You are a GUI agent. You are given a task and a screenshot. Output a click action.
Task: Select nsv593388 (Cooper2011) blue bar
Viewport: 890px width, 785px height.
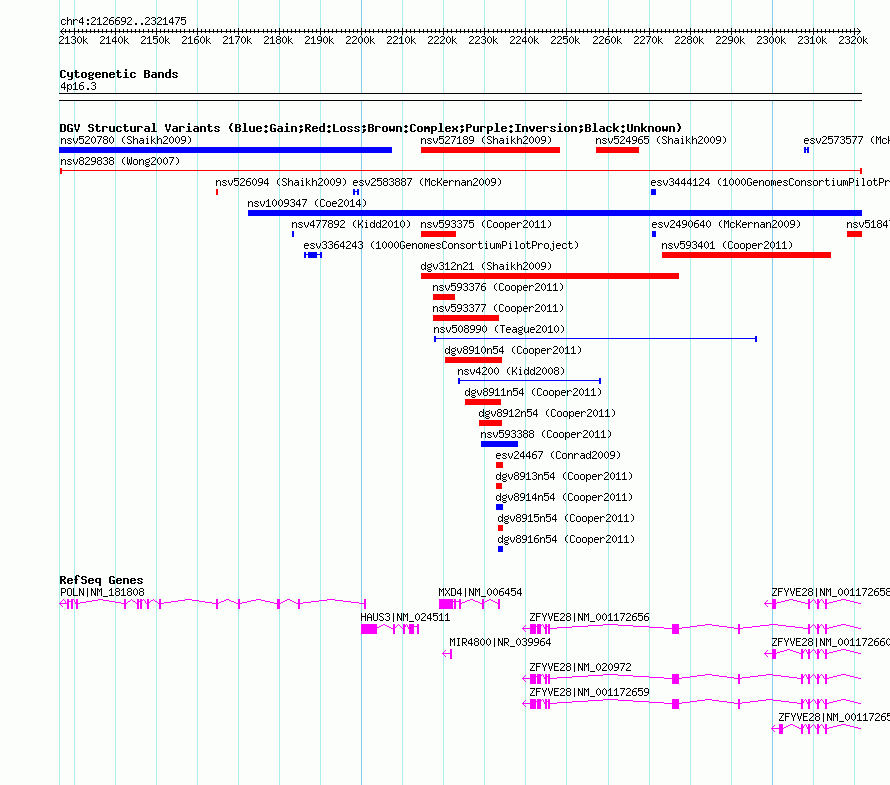(499, 444)
